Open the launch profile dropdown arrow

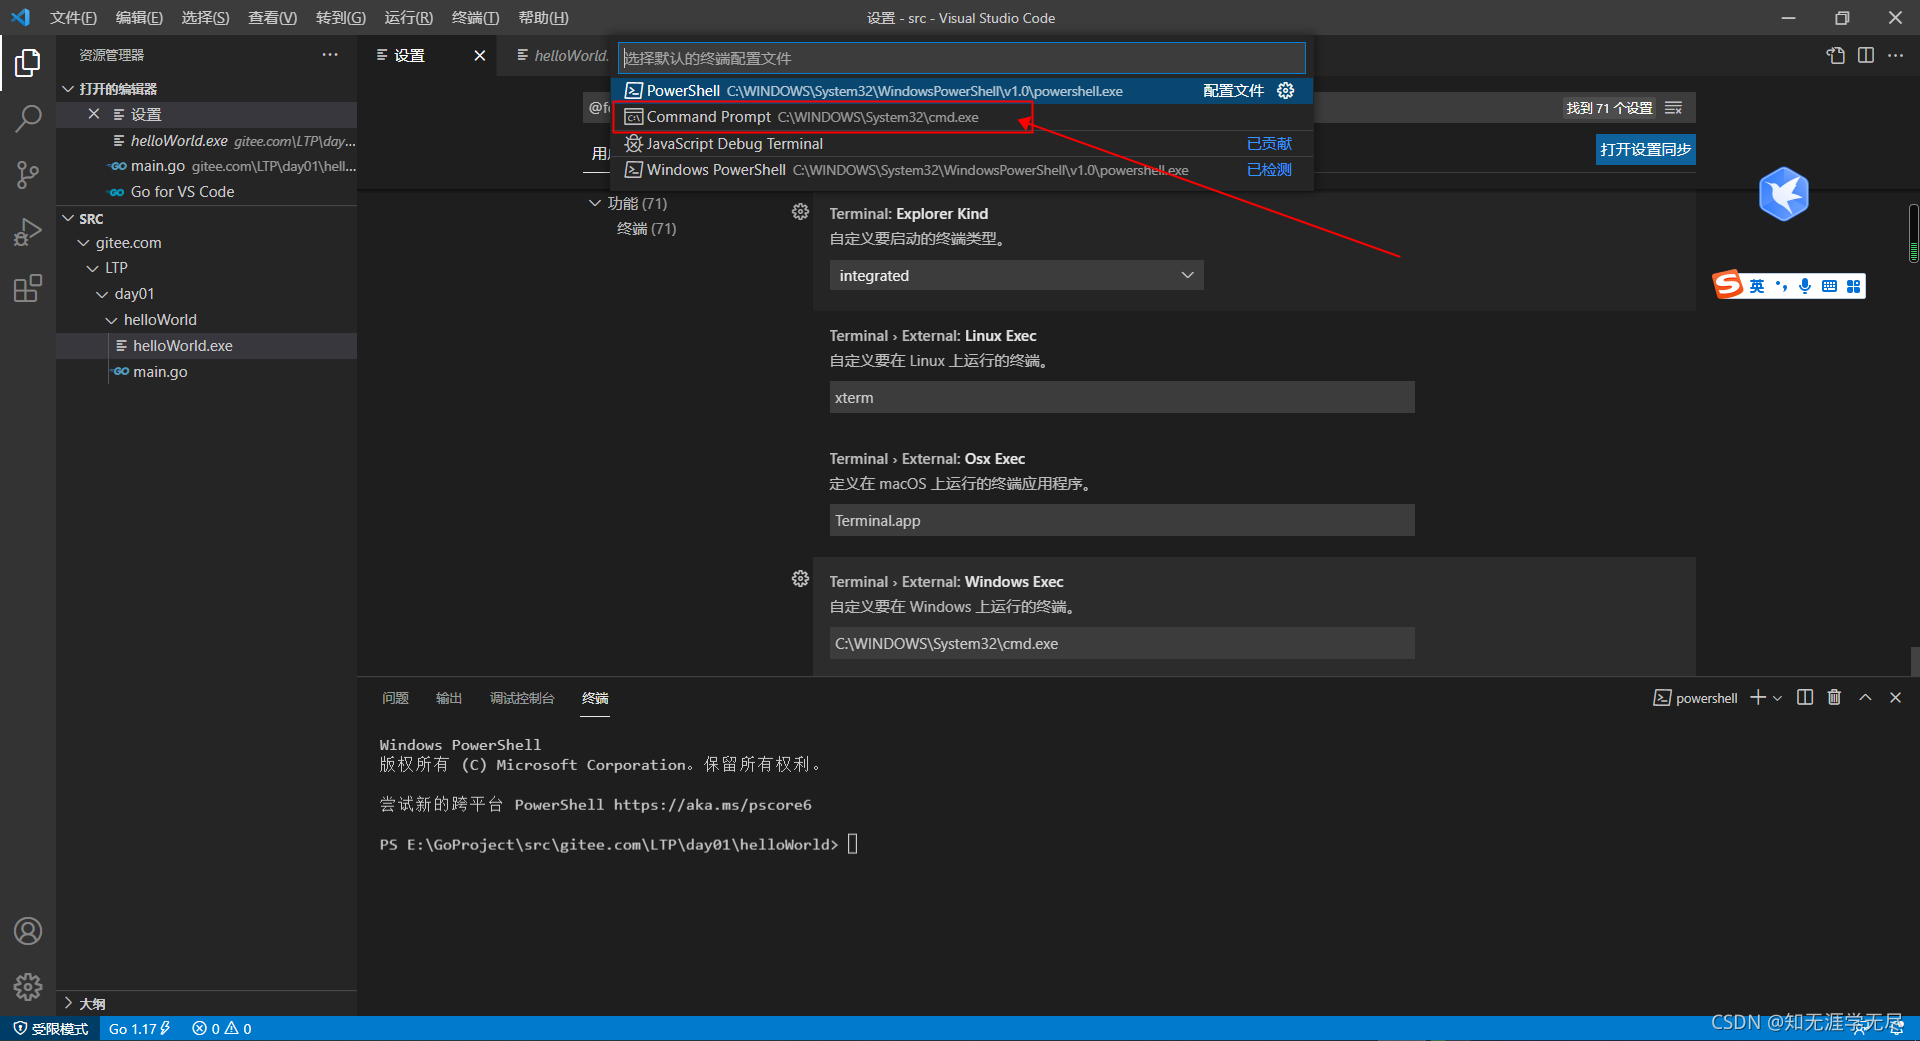click(1777, 698)
